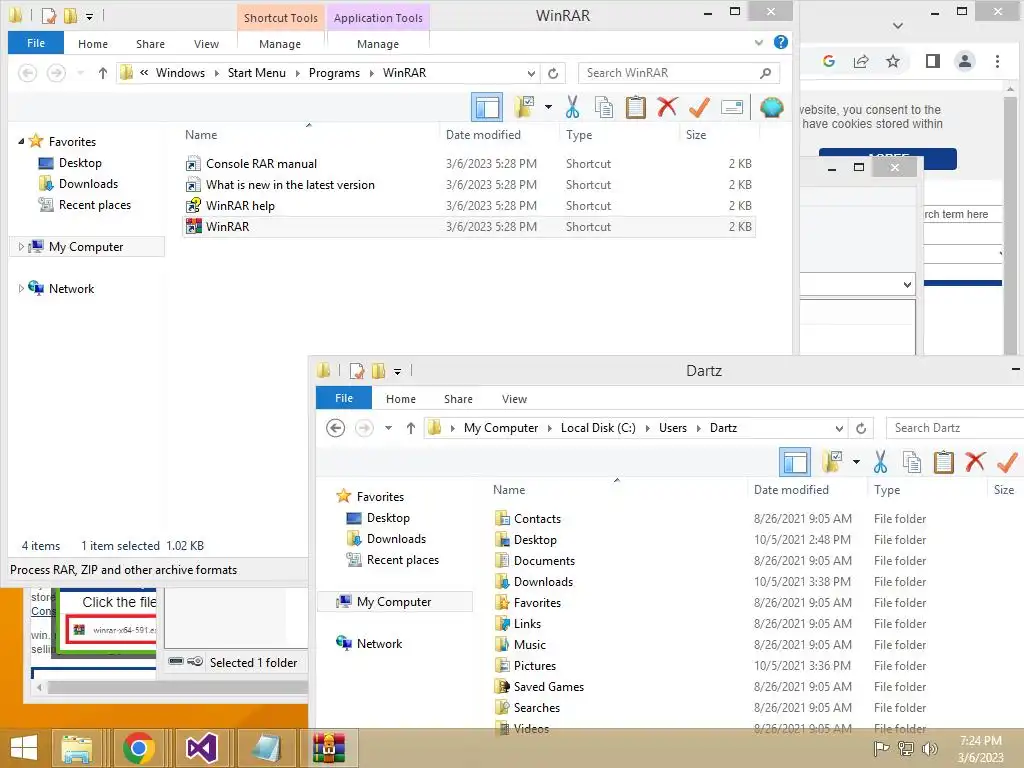Refresh the WinRAR folder view
The image size is (1024, 768).
click(553, 73)
